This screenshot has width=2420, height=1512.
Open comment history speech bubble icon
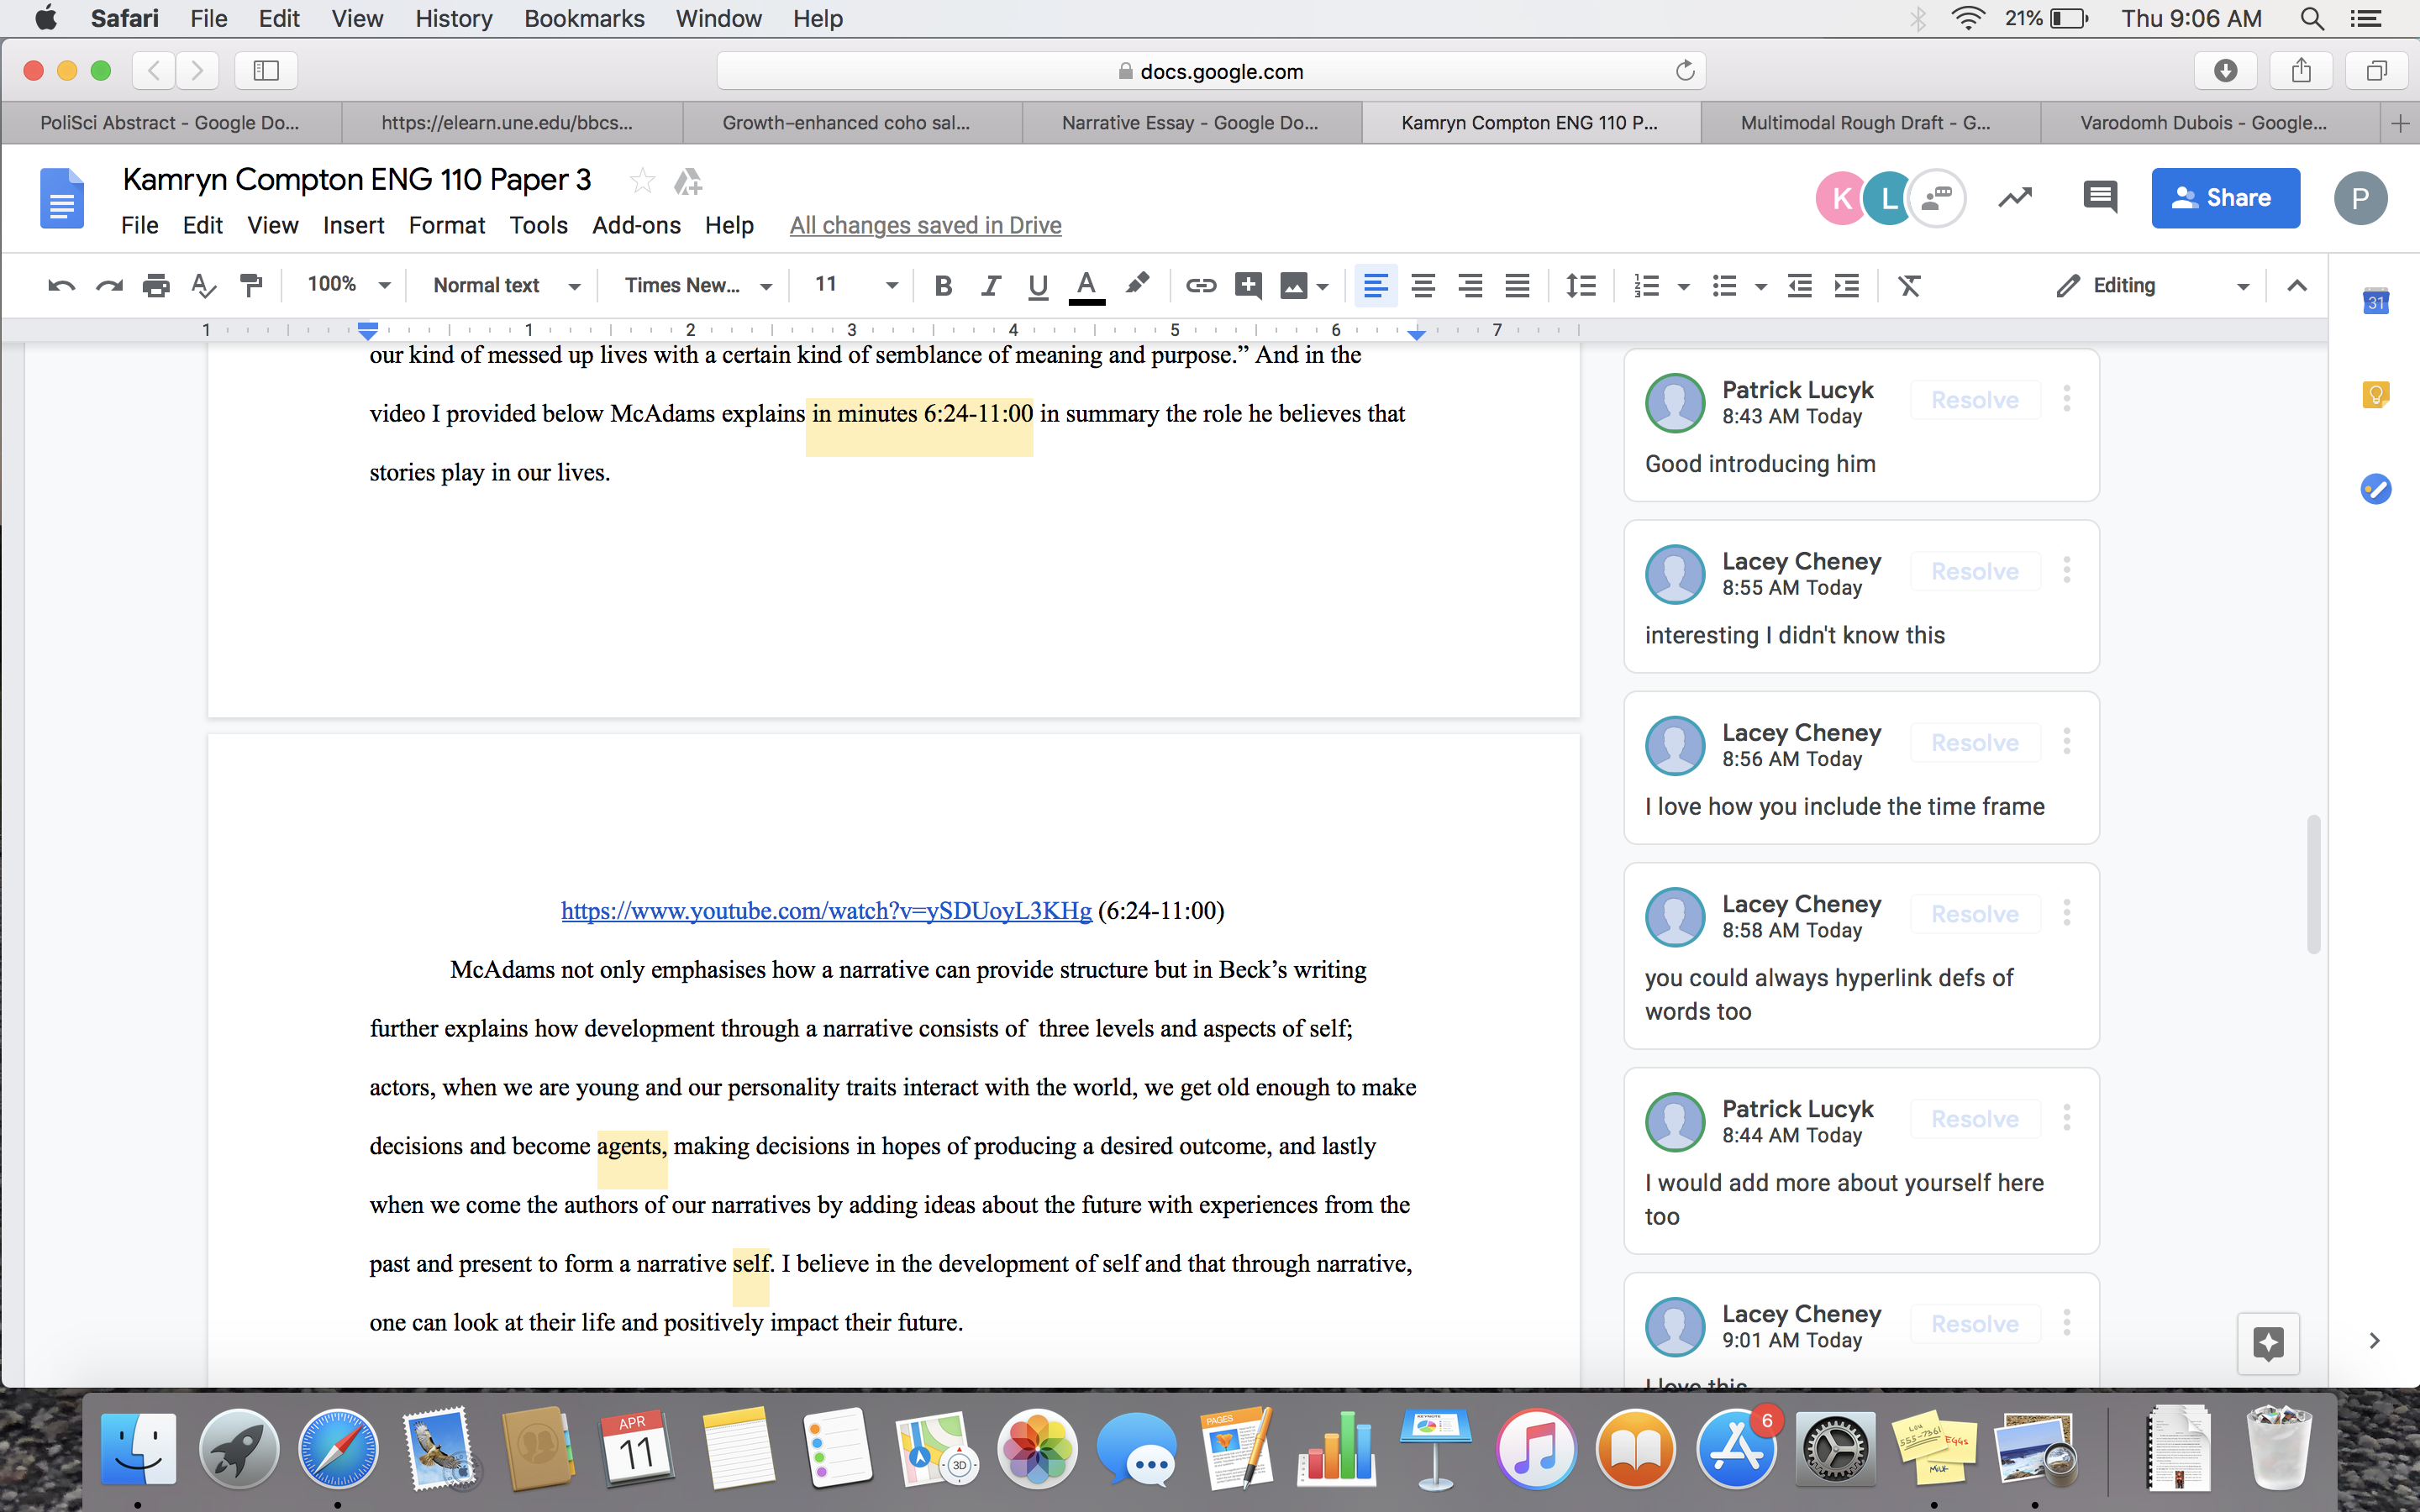coord(2099,197)
